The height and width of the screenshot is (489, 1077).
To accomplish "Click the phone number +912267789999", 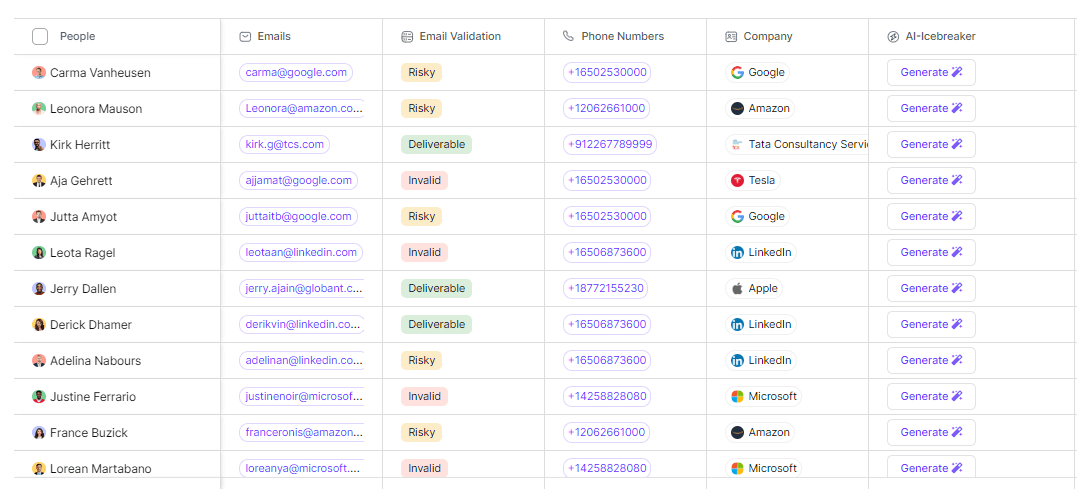I will 610,145.
